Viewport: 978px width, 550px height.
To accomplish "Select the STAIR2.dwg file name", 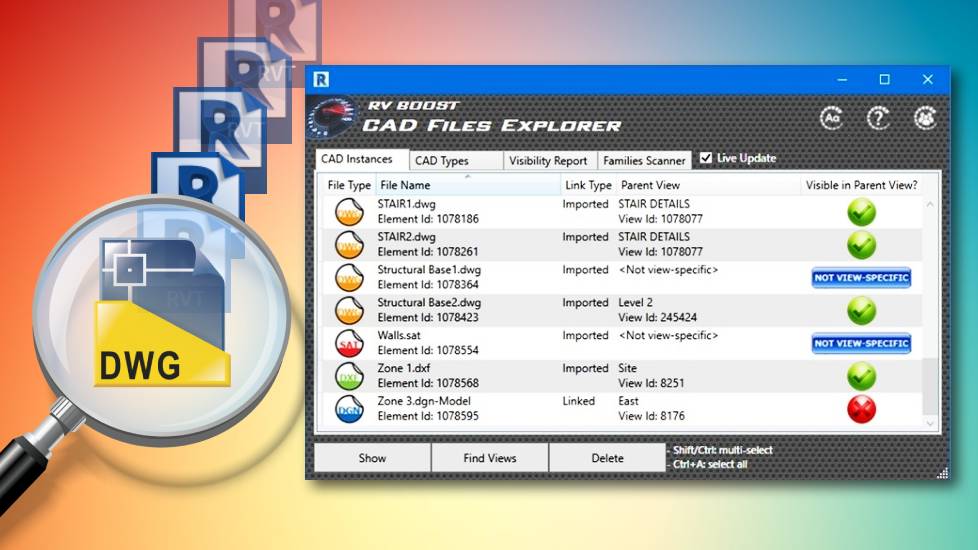I will coord(407,237).
